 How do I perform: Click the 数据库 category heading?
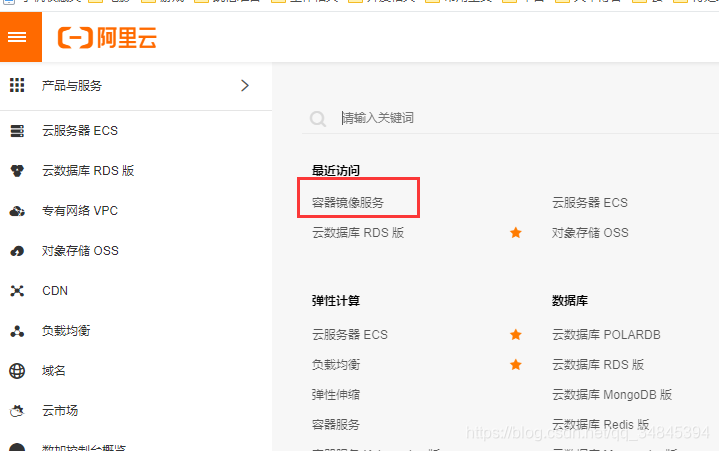pyautogui.click(x=570, y=301)
